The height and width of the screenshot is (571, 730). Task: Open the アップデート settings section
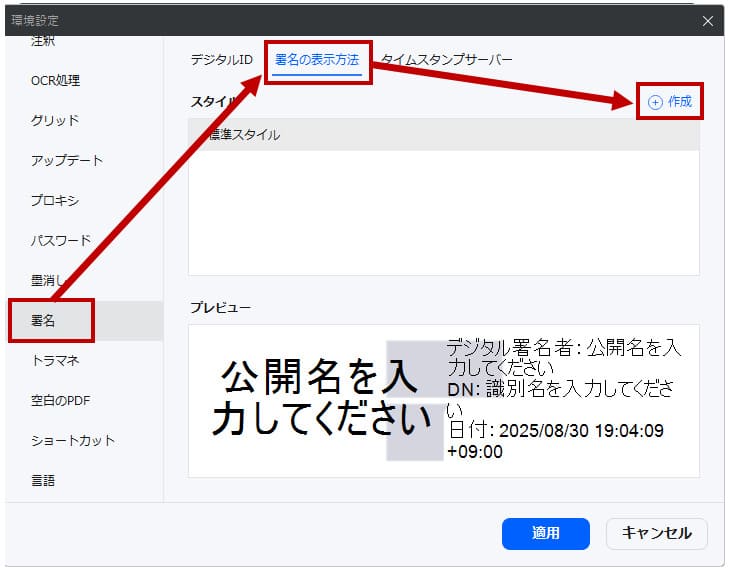[x=66, y=160]
